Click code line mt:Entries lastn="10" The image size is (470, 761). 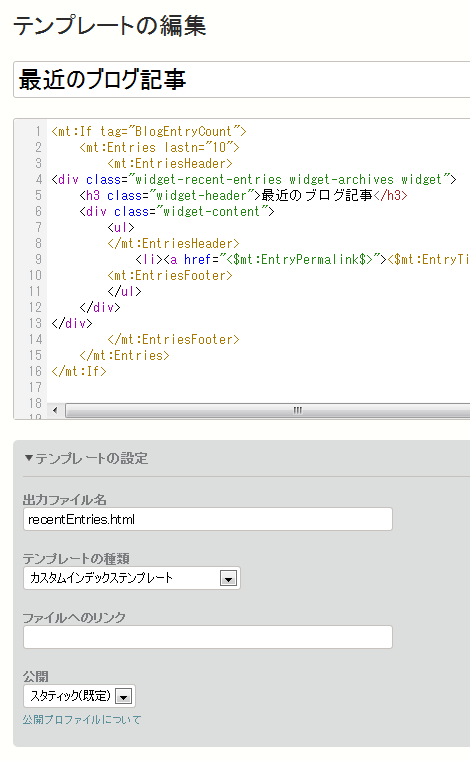(160, 148)
